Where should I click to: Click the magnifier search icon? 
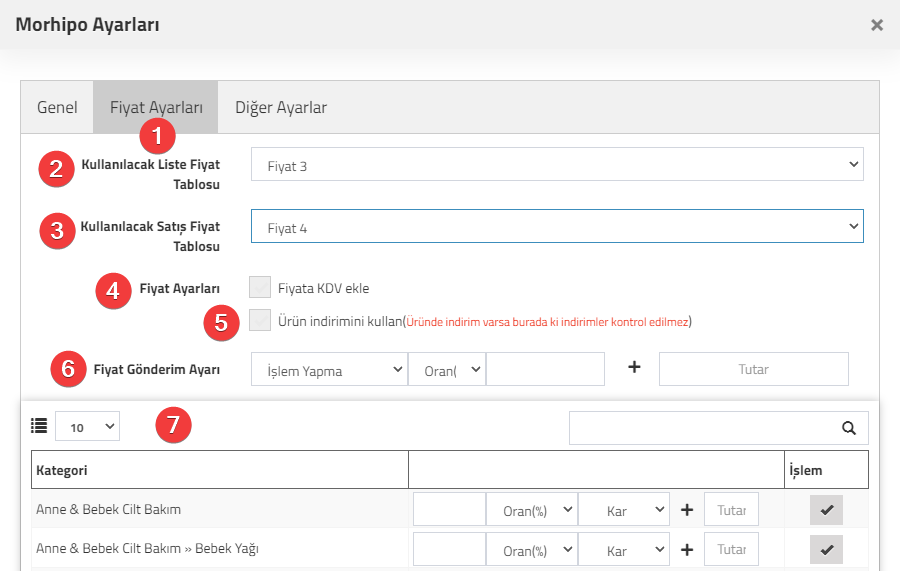tap(849, 428)
